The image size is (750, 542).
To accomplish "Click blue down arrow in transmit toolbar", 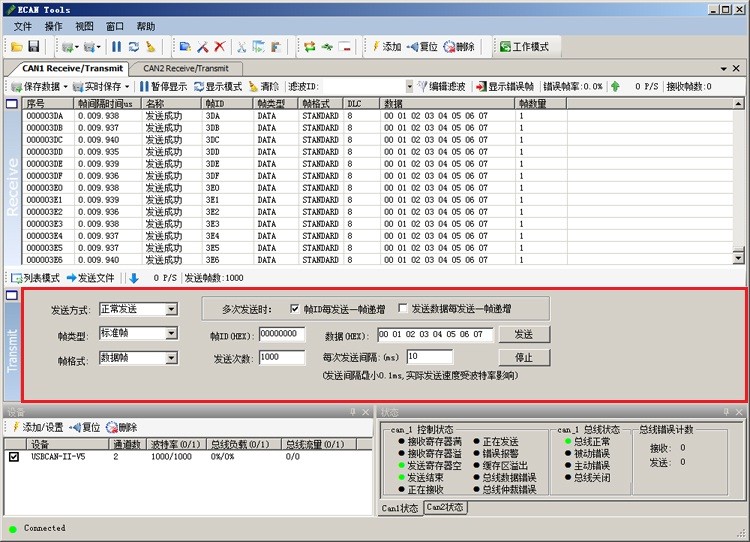I will coord(134,278).
